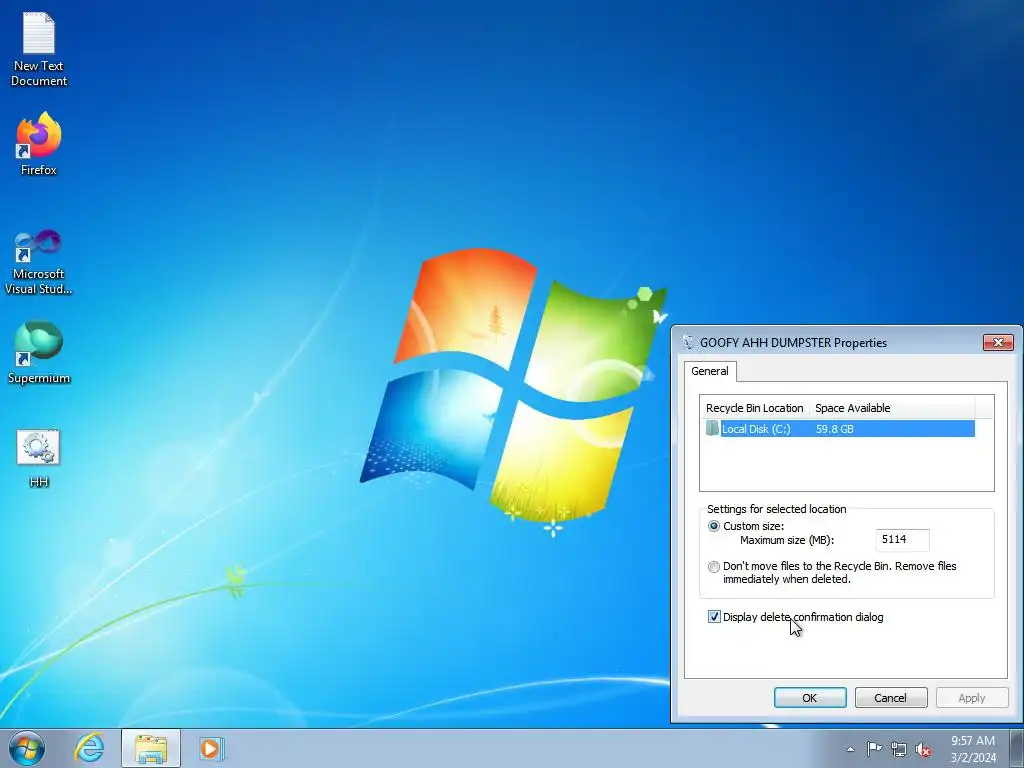The image size is (1024, 768).
Task: Show hidden tray icons arrow
Action: 850,749
